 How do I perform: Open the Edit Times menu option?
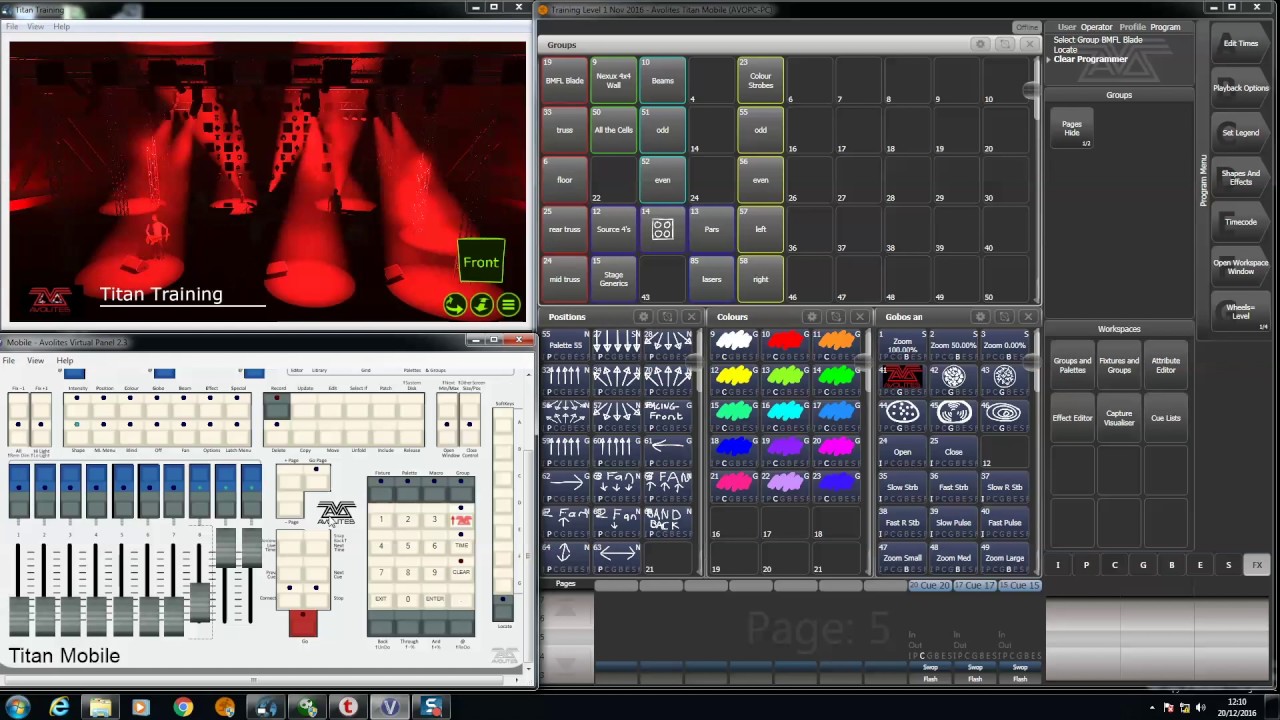point(1241,43)
